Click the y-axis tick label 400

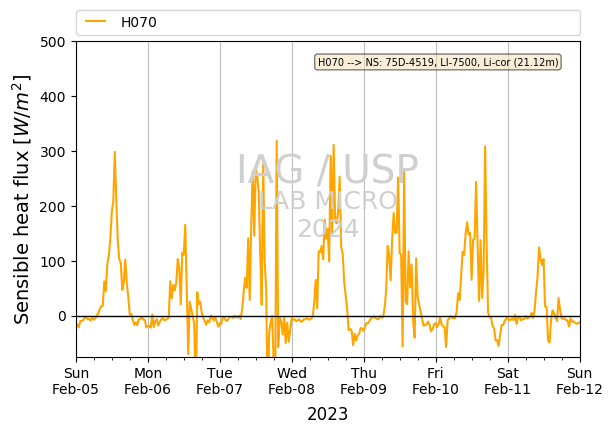53,97
